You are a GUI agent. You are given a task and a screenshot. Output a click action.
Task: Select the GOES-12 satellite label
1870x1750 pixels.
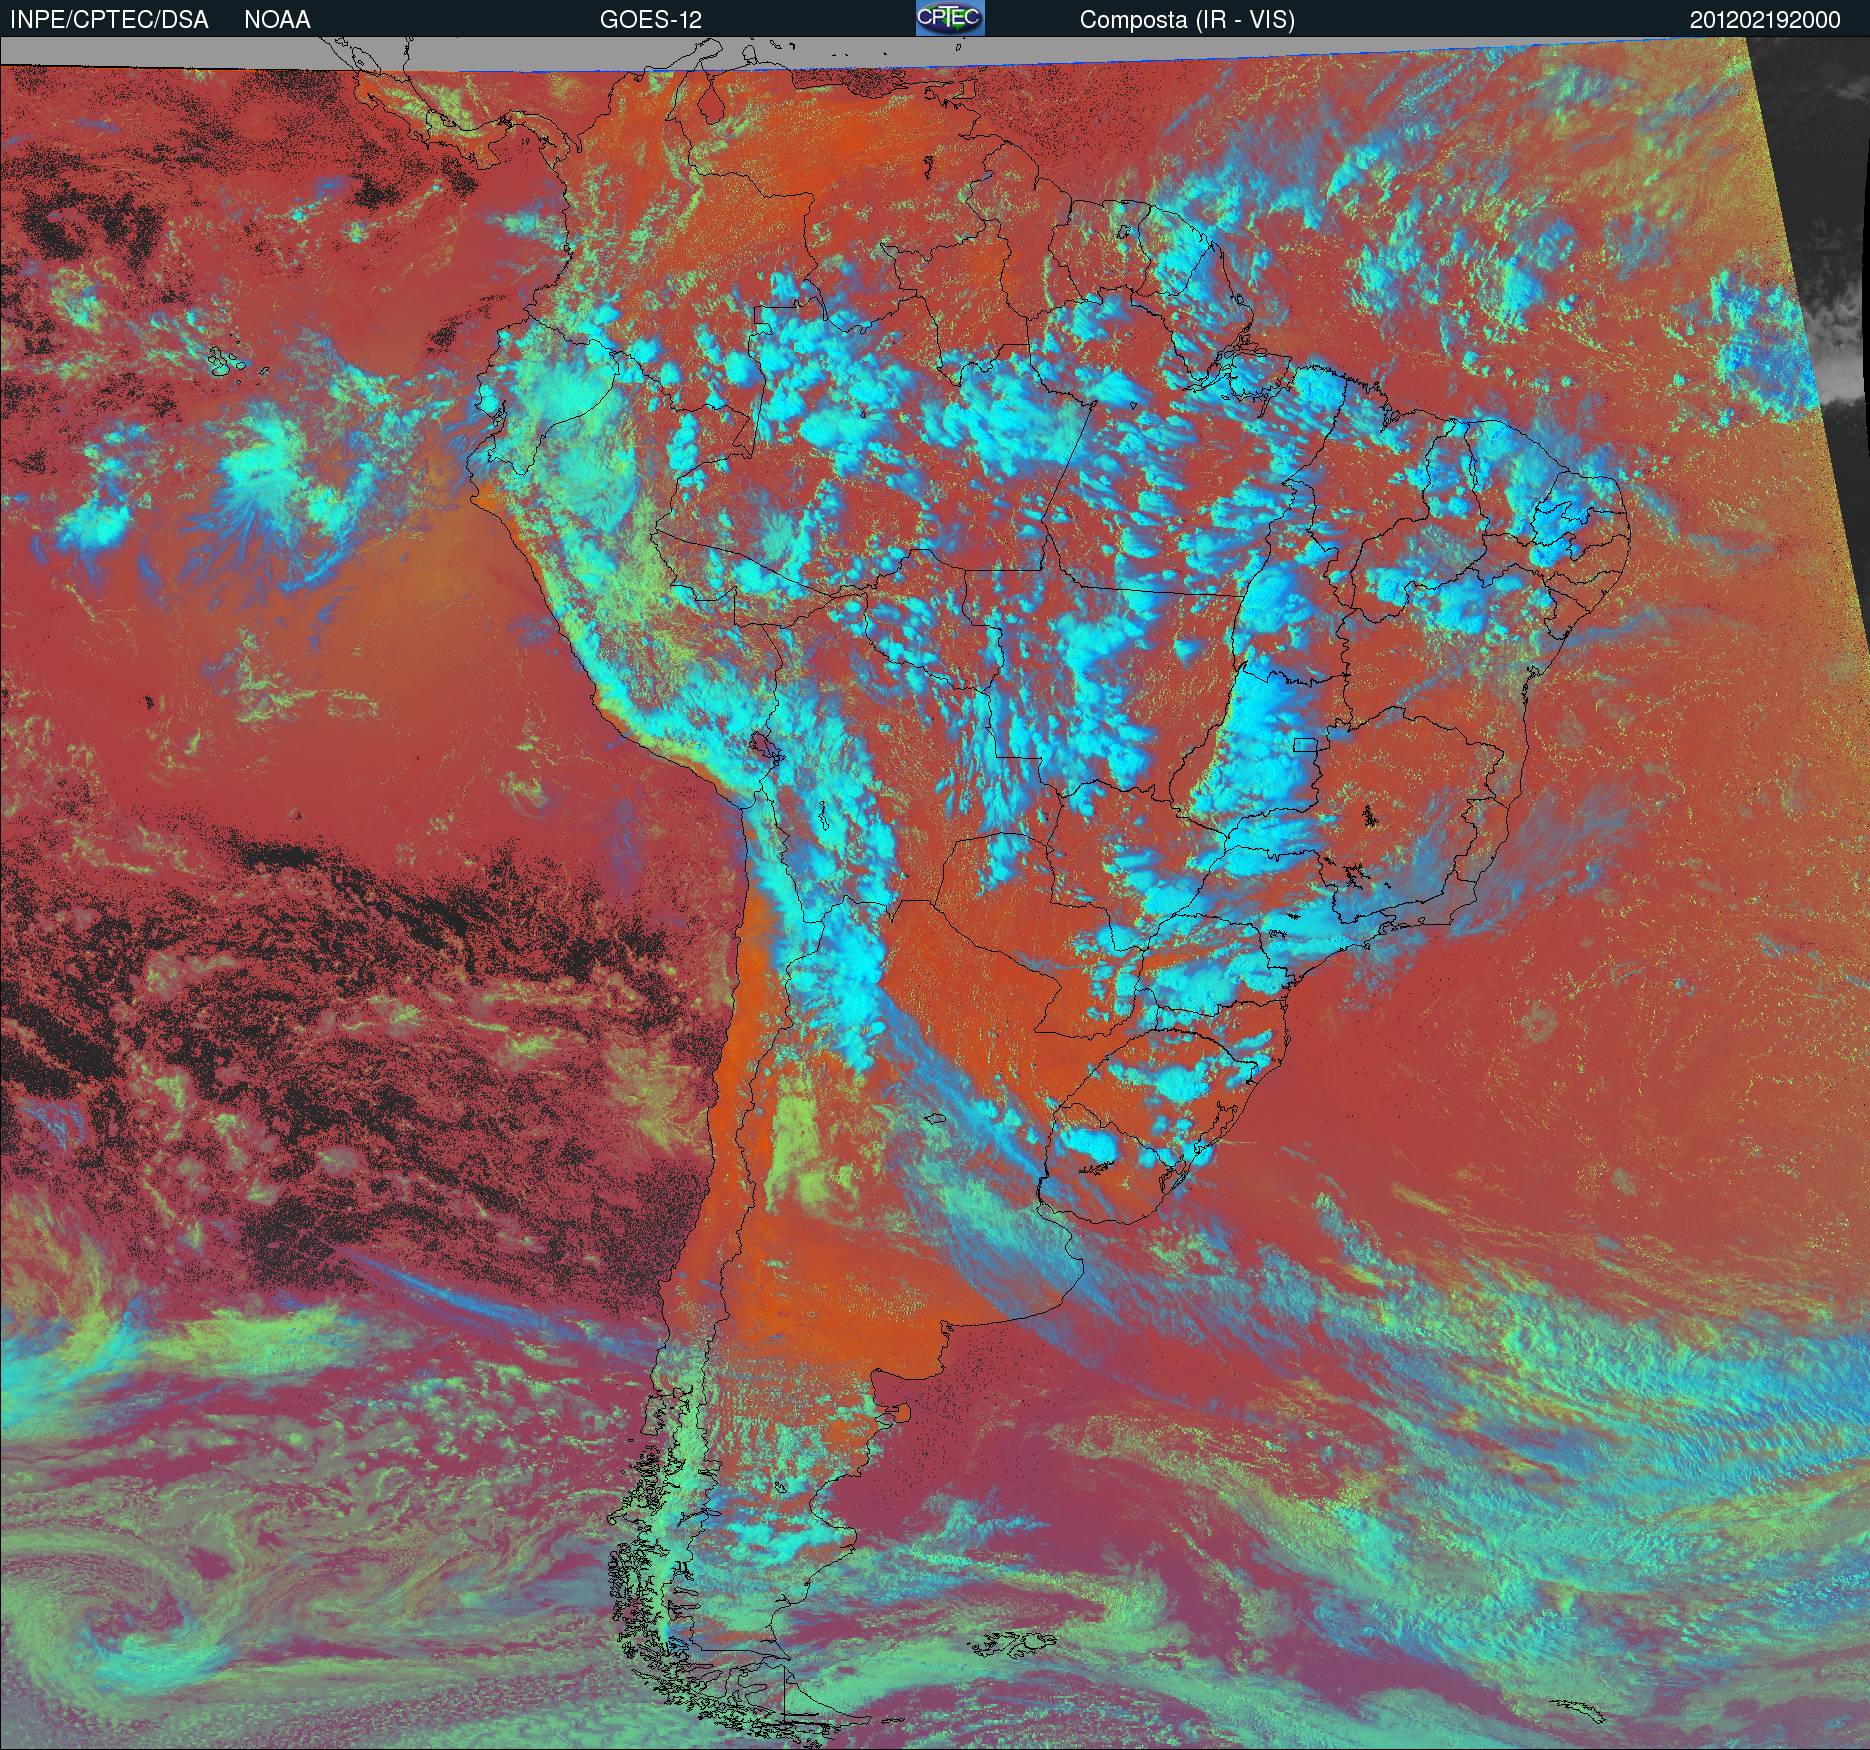pos(650,20)
